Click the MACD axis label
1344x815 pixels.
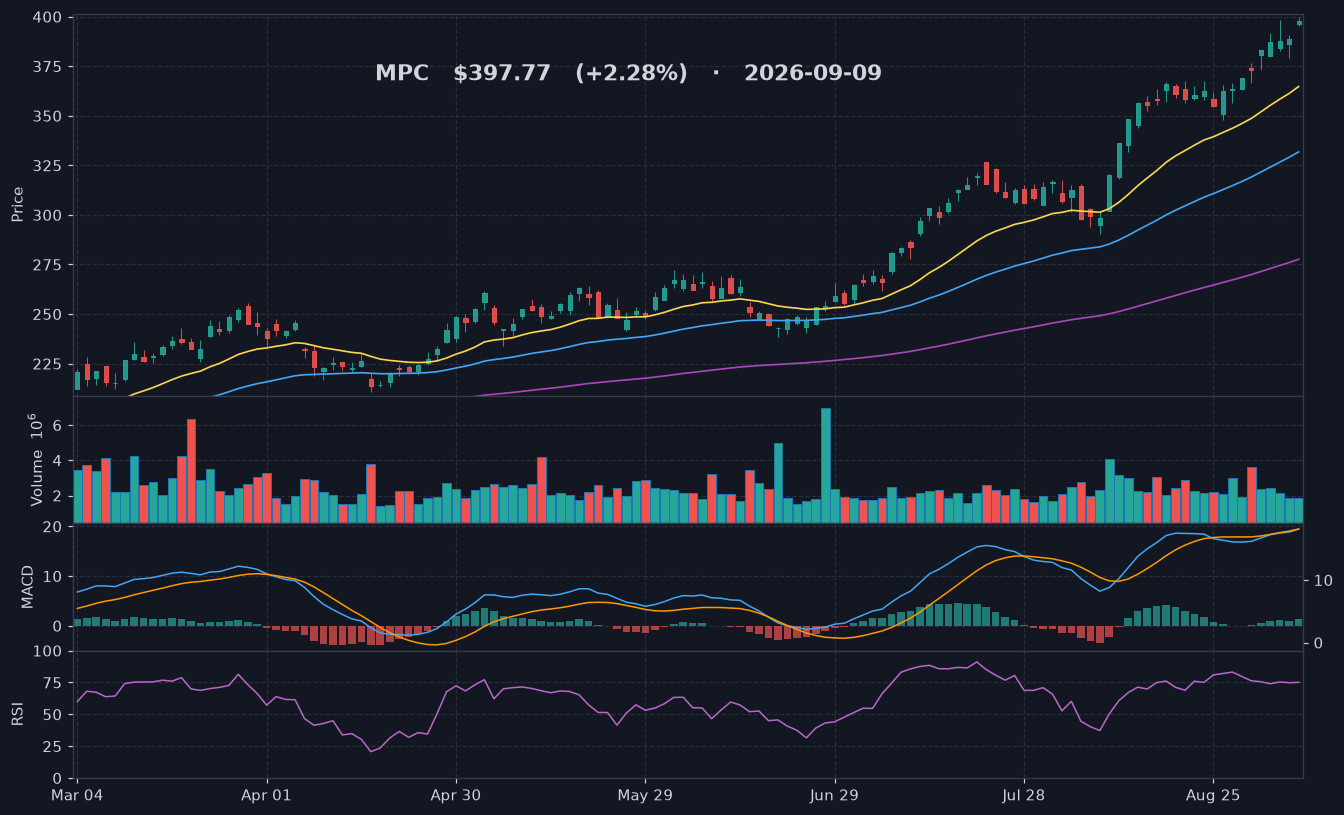click(28, 586)
